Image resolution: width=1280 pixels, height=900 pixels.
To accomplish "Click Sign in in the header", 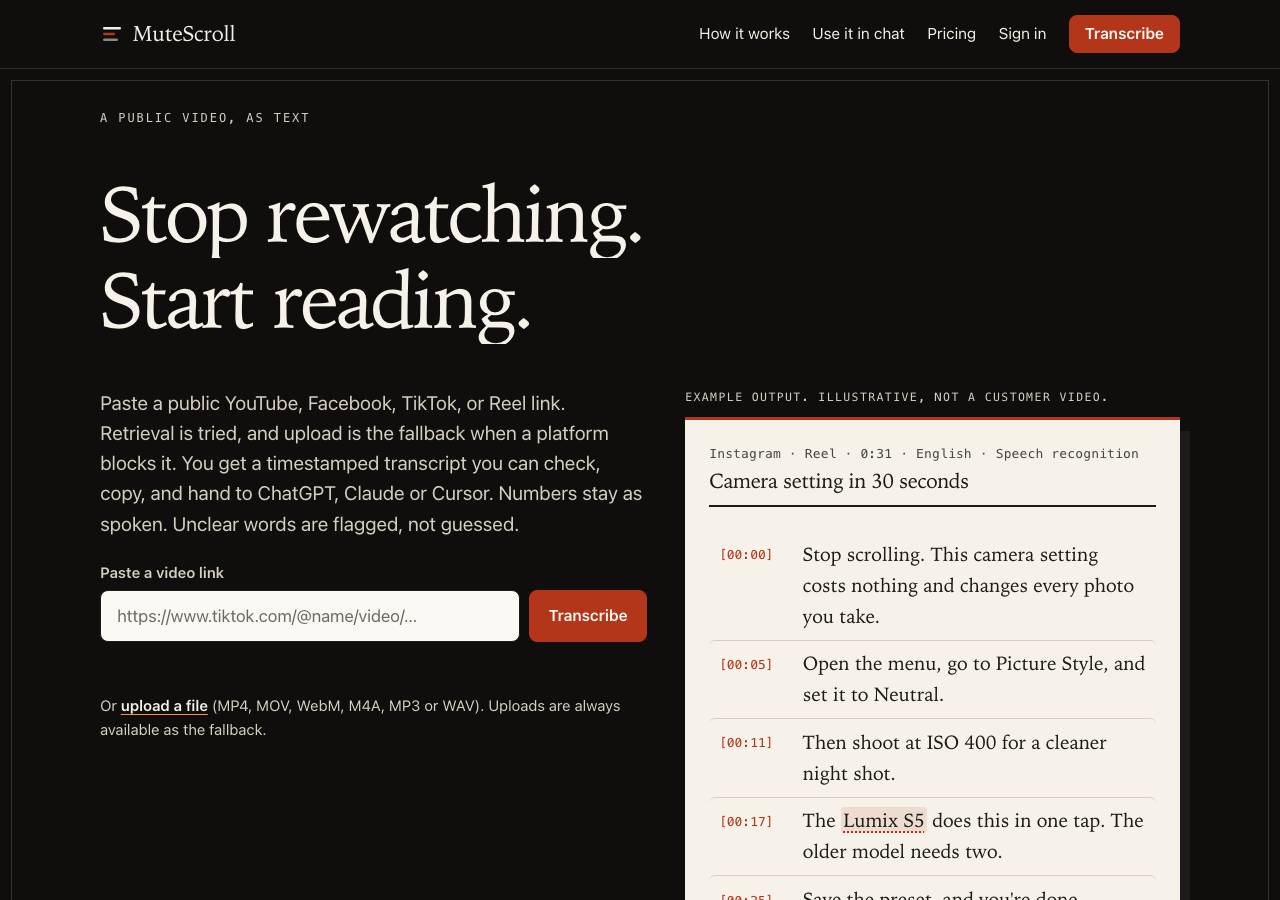I will point(1022,34).
